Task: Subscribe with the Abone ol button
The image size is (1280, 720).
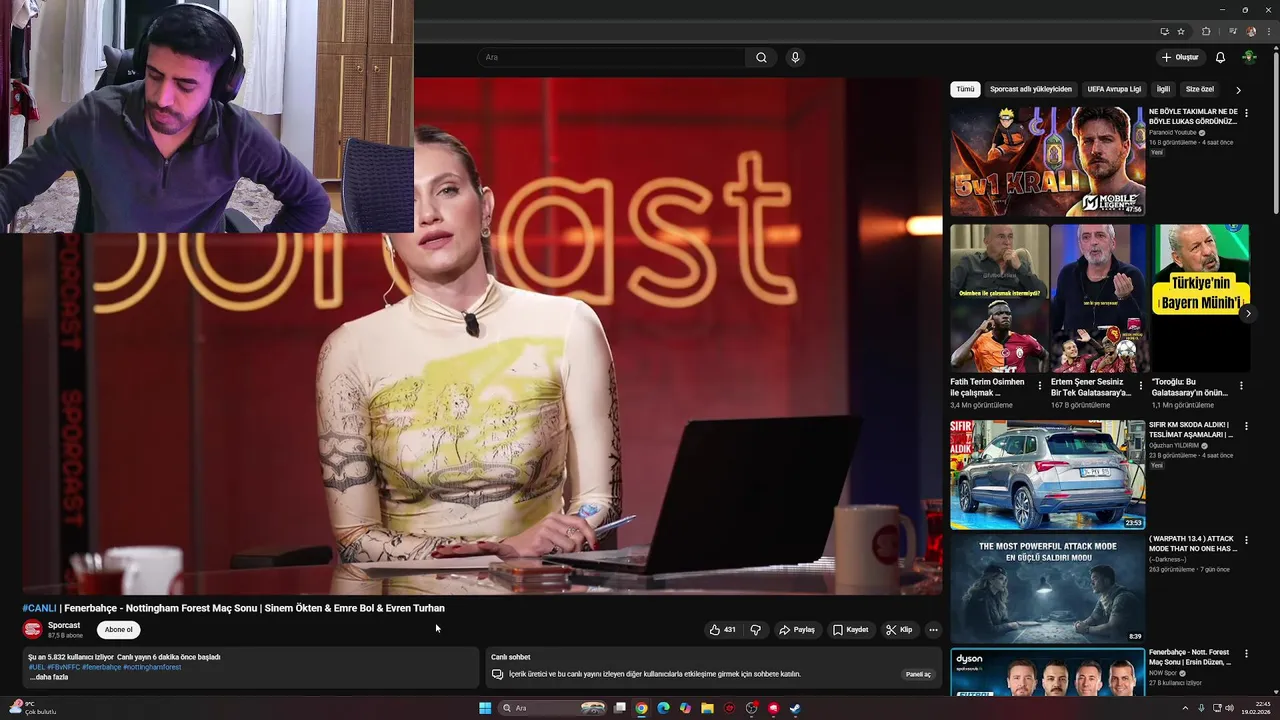Action: pos(118,630)
